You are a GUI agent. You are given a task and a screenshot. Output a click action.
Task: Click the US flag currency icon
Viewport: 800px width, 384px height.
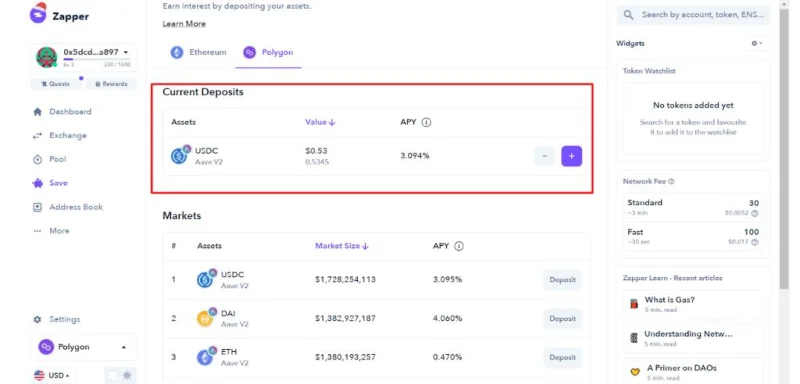point(39,375)
